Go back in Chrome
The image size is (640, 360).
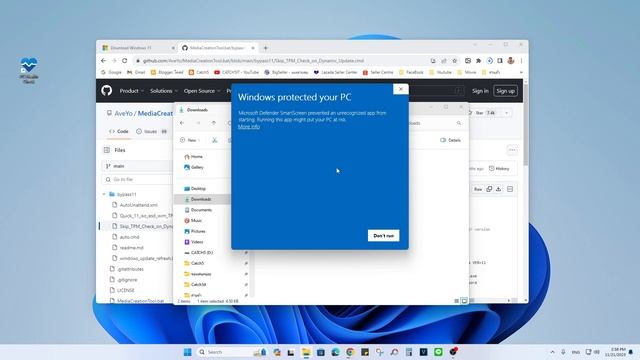[x=103, y=60]
